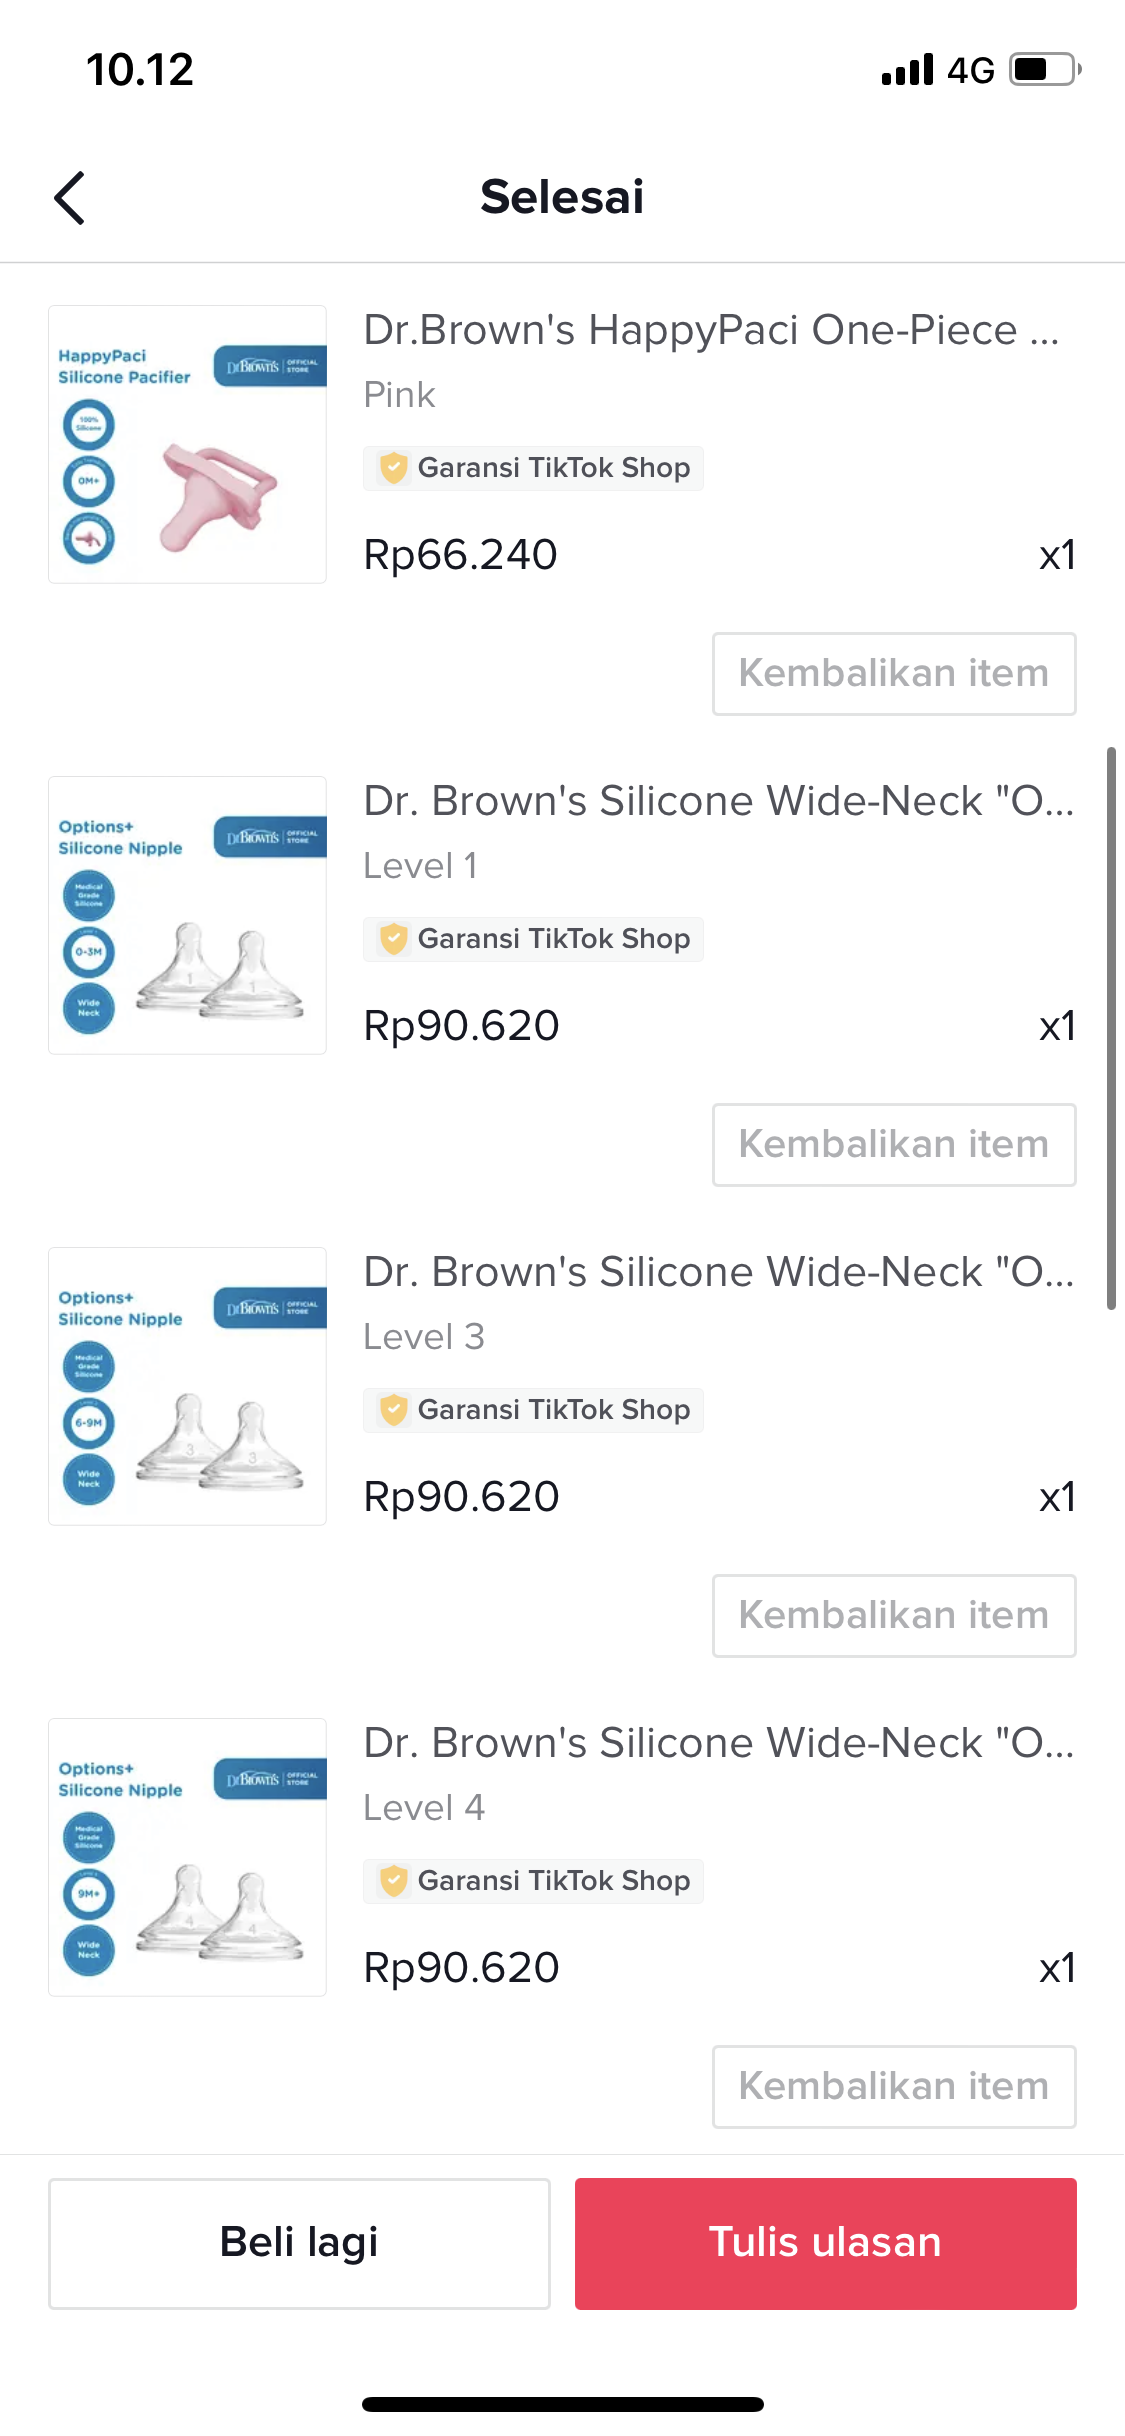1125x2436 pixels.
Task: Tap shield icon on HappyPaci guarantee badge
Action: [394, 467]
